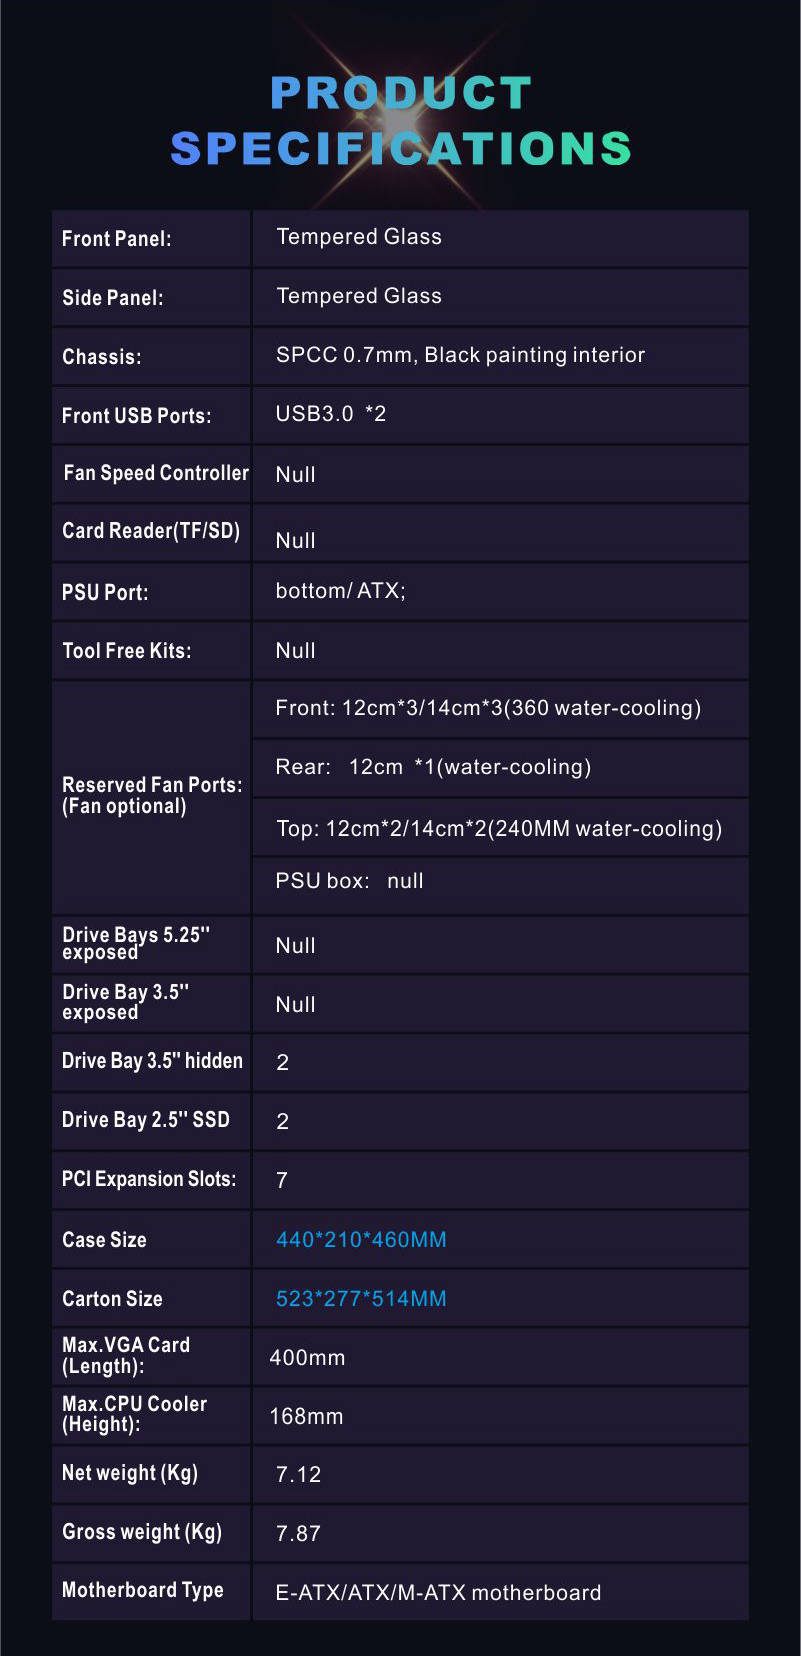
Task: Select the bottom/ ATX; PSU value
Action: tap(341, 591)
